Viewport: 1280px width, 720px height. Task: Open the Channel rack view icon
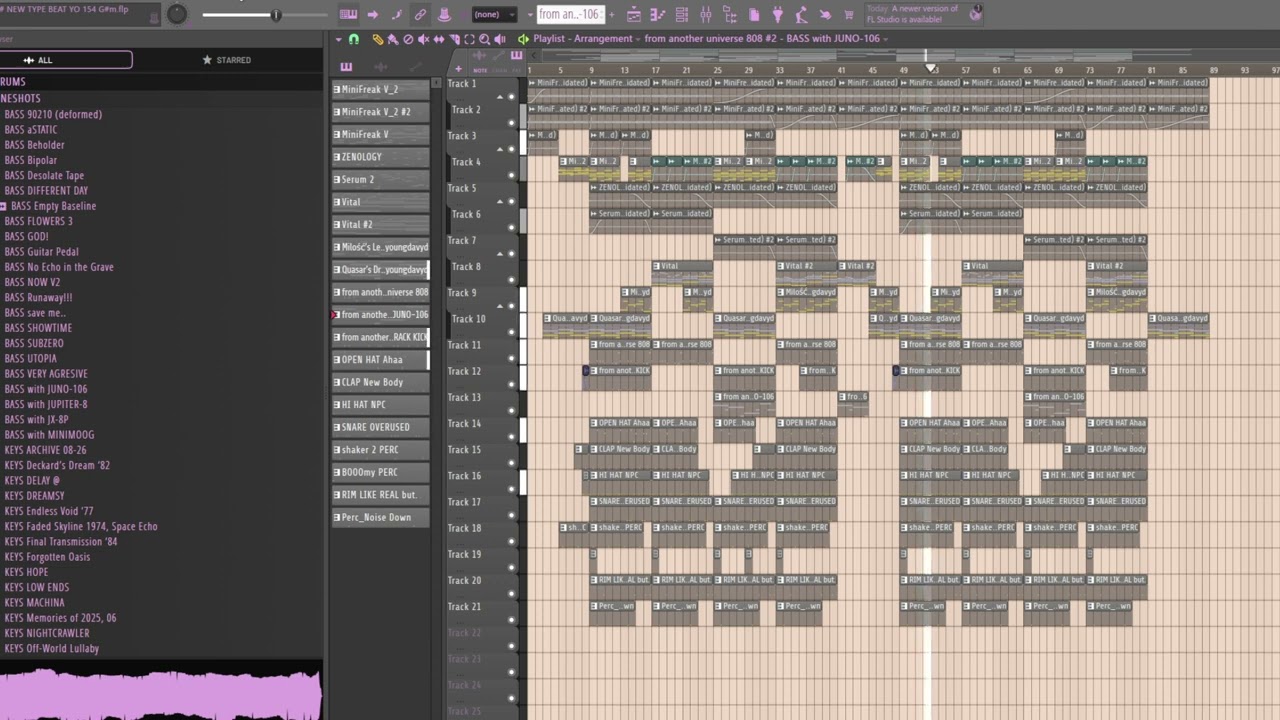(x=682, y=14)
